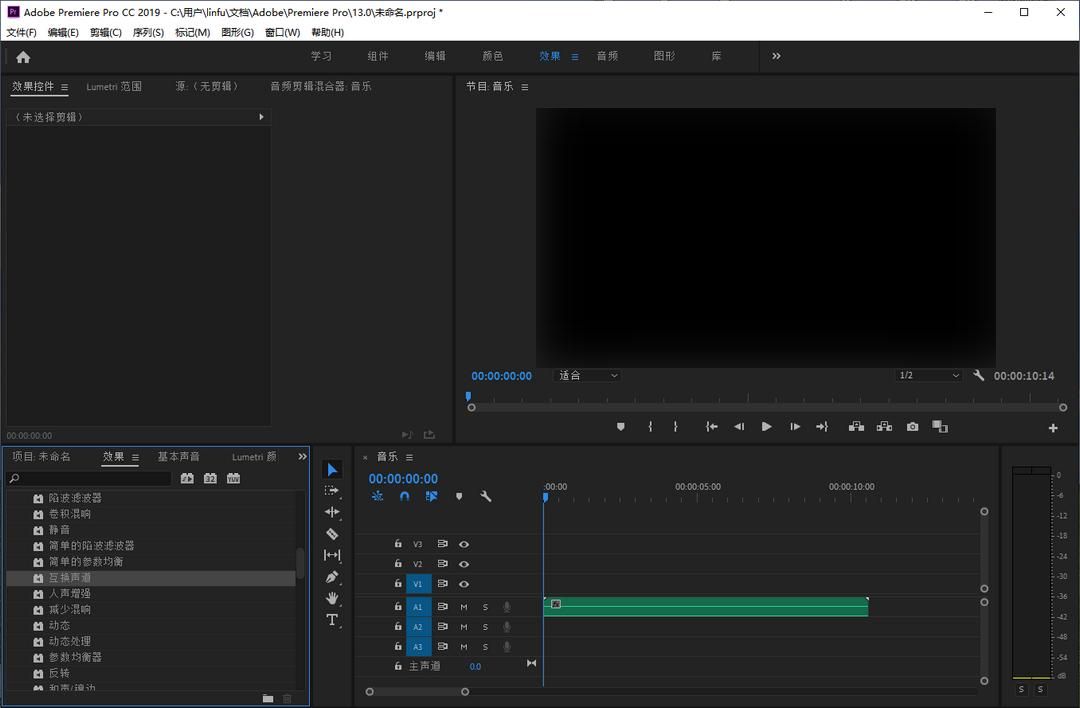Switch to the Lumetri 范围 tab
Screen dimensions: 1080x708
[114, 86]
